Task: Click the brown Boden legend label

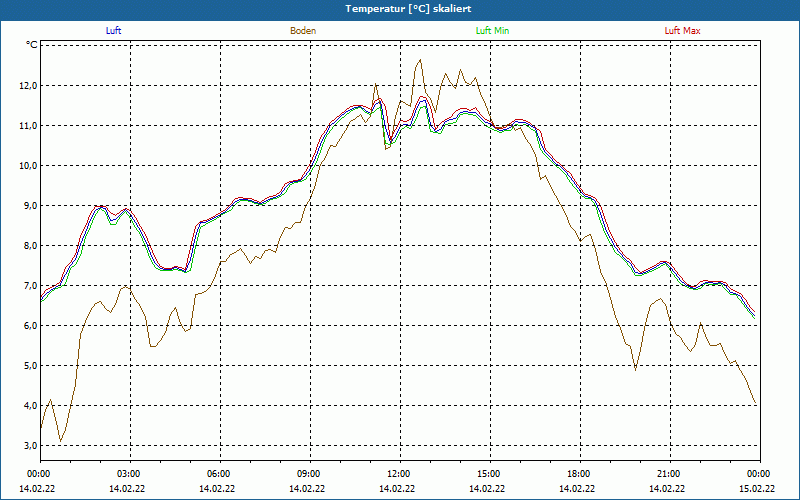Action: (x=303, y=31)
